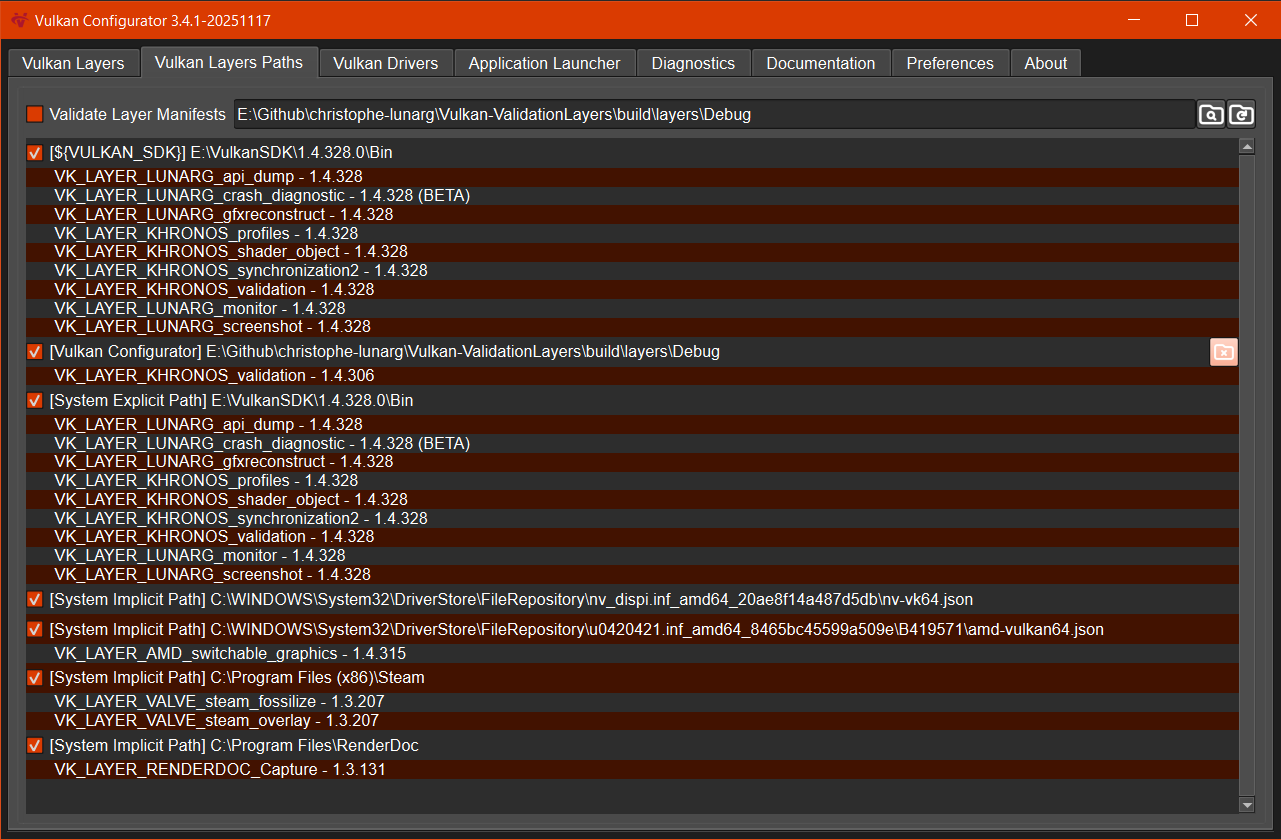Disable the Steam implicit path checkbox
This screenshot has width=1281, height=840.
point(35,678)
